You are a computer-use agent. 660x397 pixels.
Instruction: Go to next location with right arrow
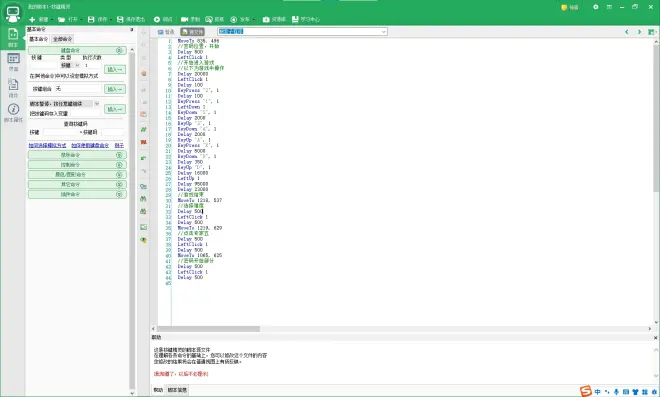point(639,32)
